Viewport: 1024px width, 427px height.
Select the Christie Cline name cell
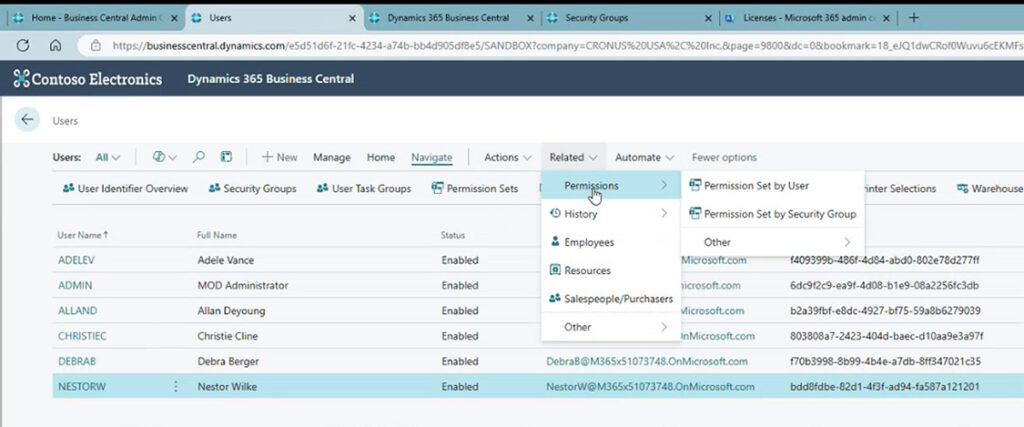[x=227, y=336]
